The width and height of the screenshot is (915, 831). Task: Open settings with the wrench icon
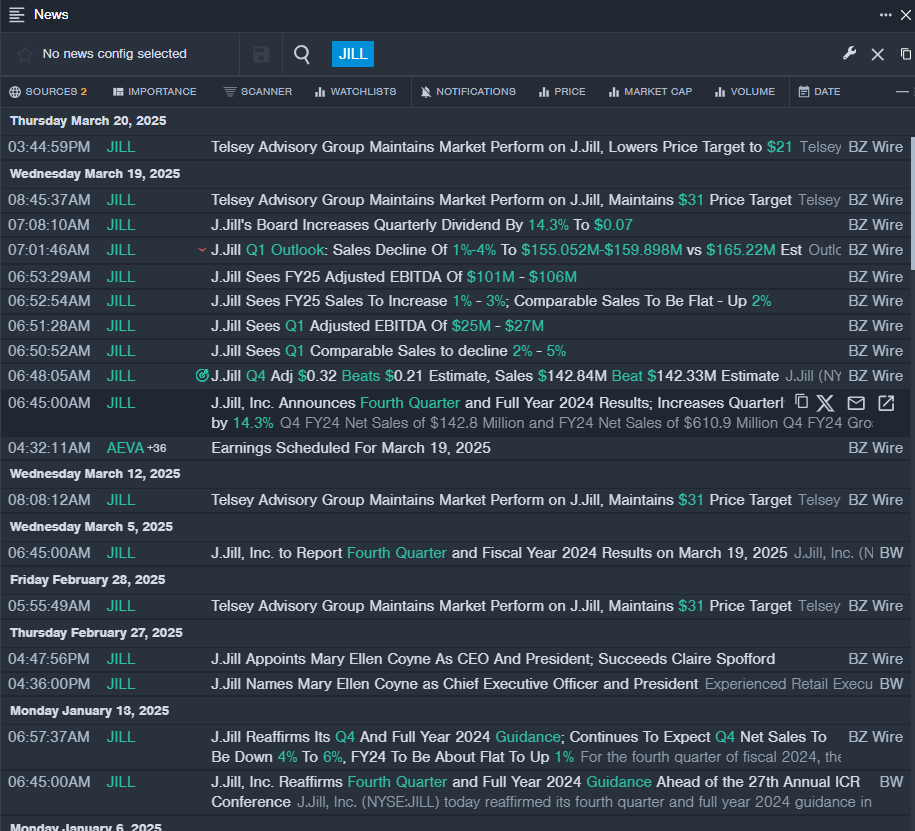849,54
